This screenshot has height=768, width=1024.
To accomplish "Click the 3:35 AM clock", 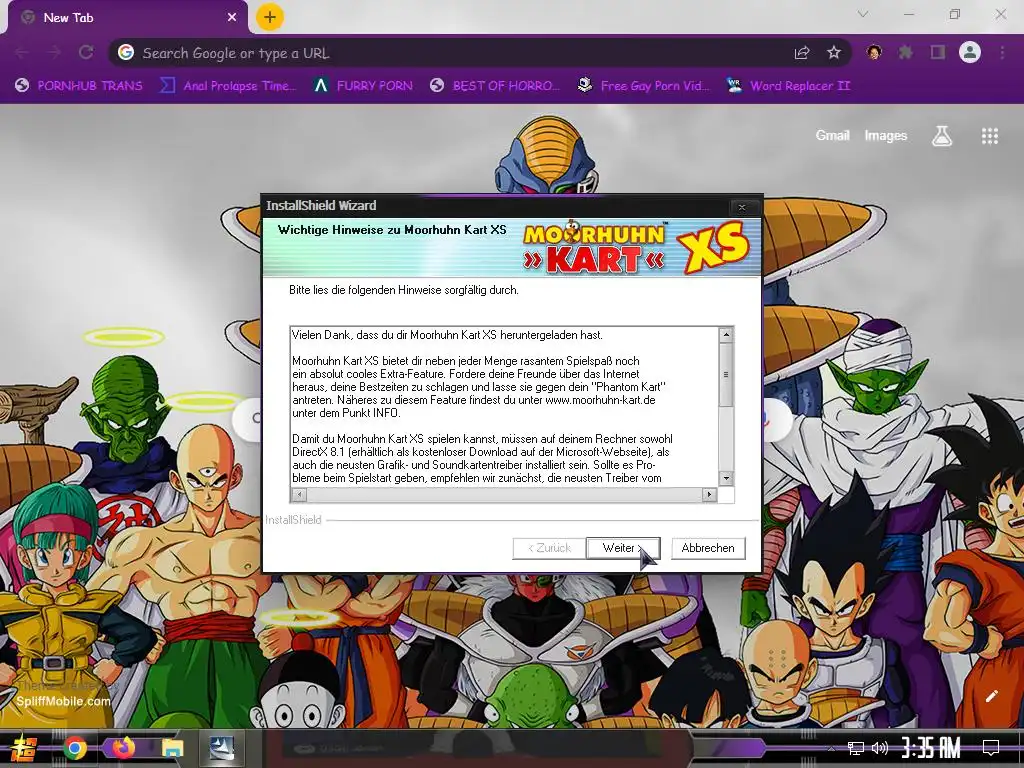I will pyautogui.click(x=931, y=748).
